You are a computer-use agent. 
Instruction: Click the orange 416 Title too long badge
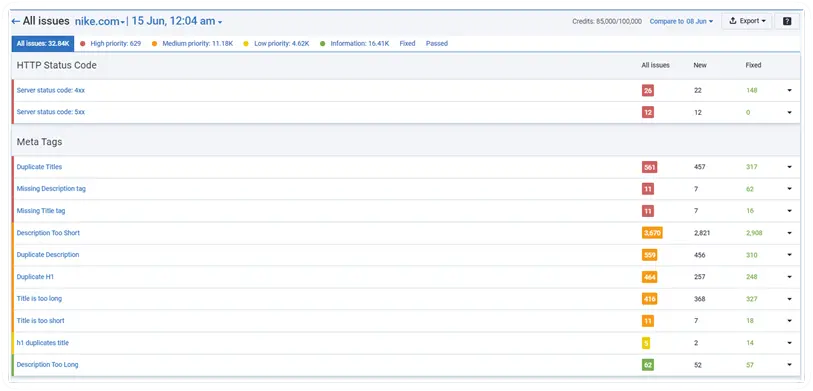[x=650, y=299]
